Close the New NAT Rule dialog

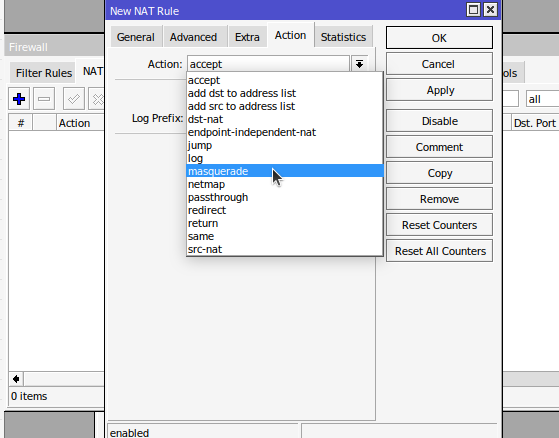pos(491,10)
